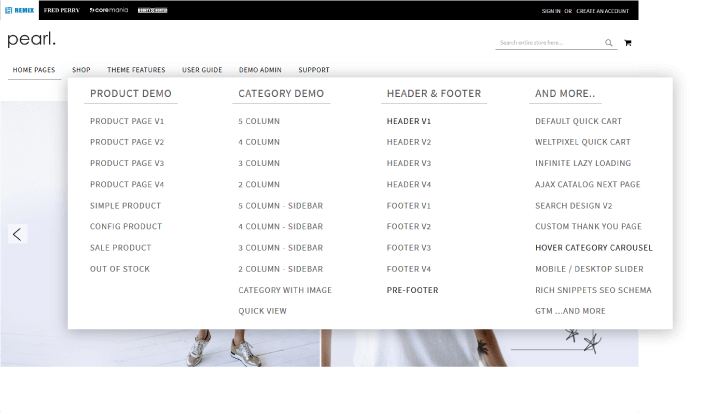Open Hover Category Carousel demo
Image resolution: width=703 pixels, height=414 pixels.
(x=594, y=248)
